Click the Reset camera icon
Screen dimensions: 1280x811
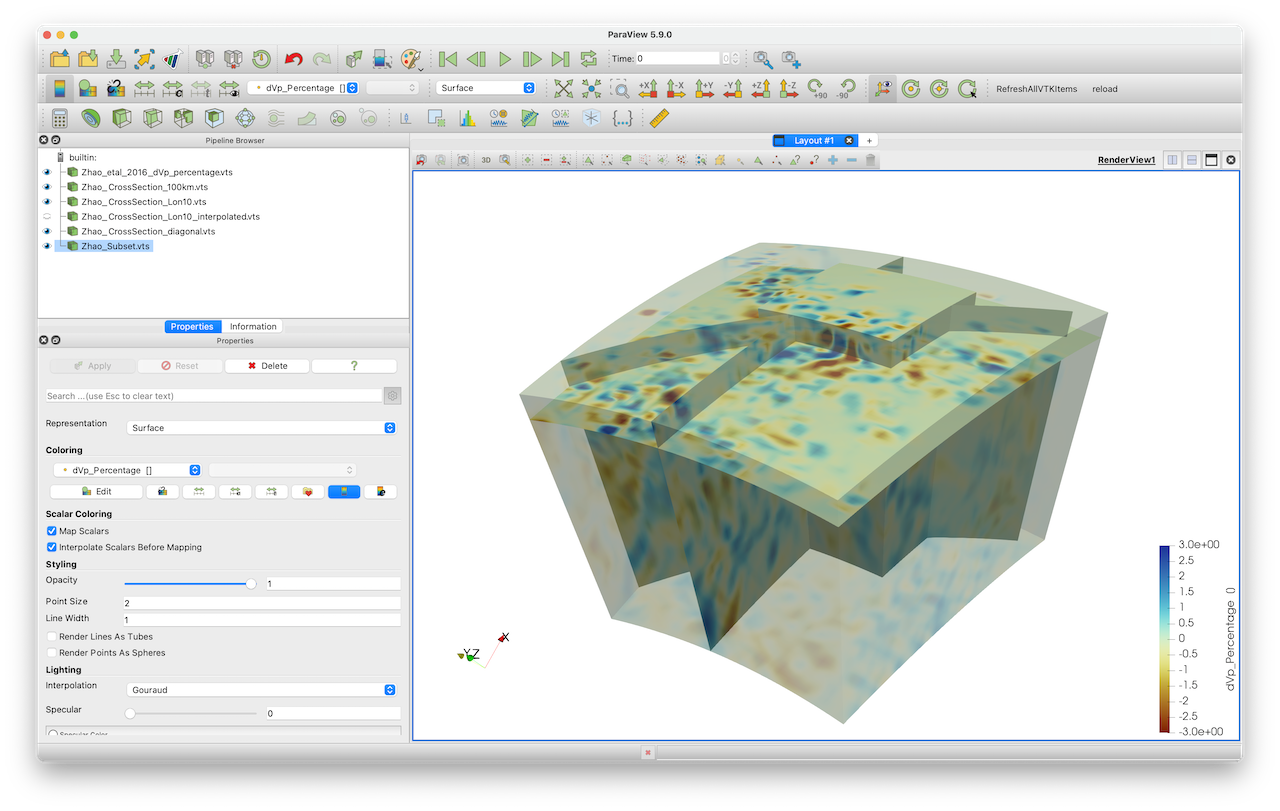pyautogui.click(x=564, y=88)
